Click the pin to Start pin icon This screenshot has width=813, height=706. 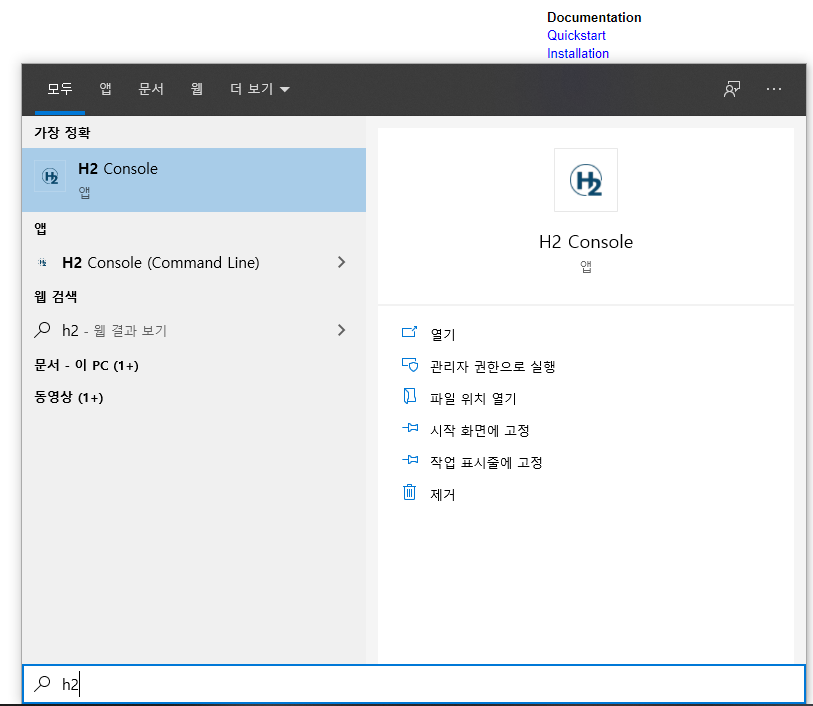[410, 428]
